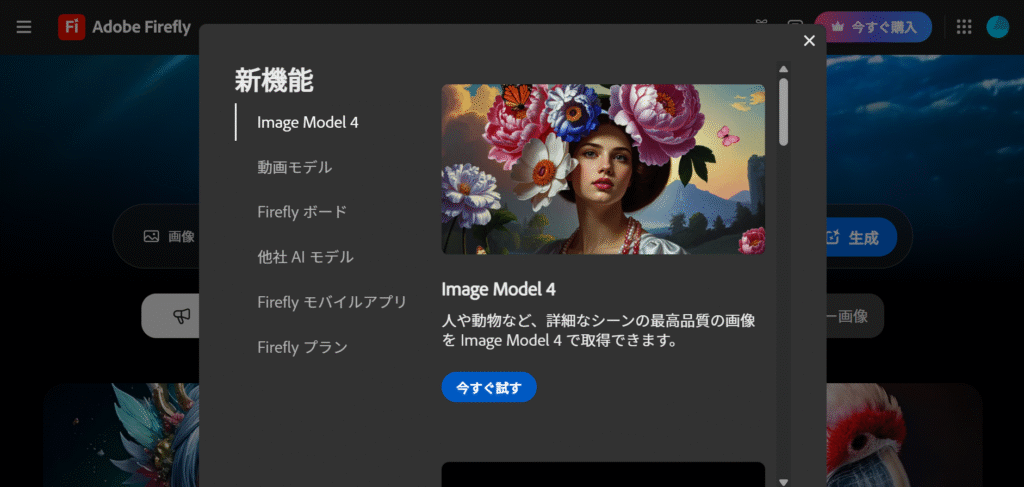Open the user profile avatar
1024x487 pixels.
click(997, 27)
